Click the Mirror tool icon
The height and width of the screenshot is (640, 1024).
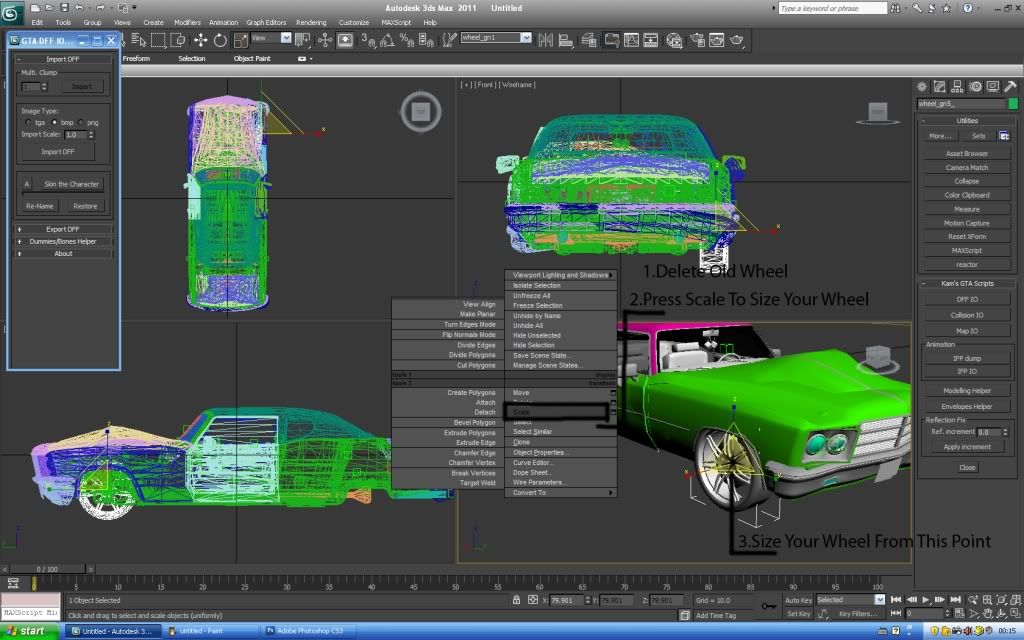[x=545, y=40]
